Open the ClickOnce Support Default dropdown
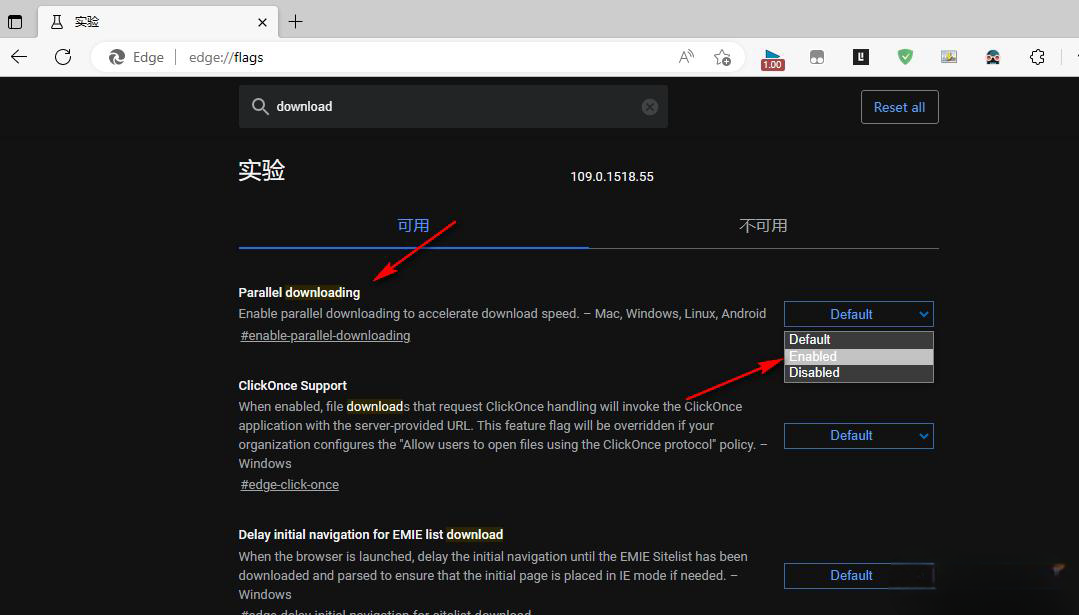1079x615 pixels. point(859,435)
